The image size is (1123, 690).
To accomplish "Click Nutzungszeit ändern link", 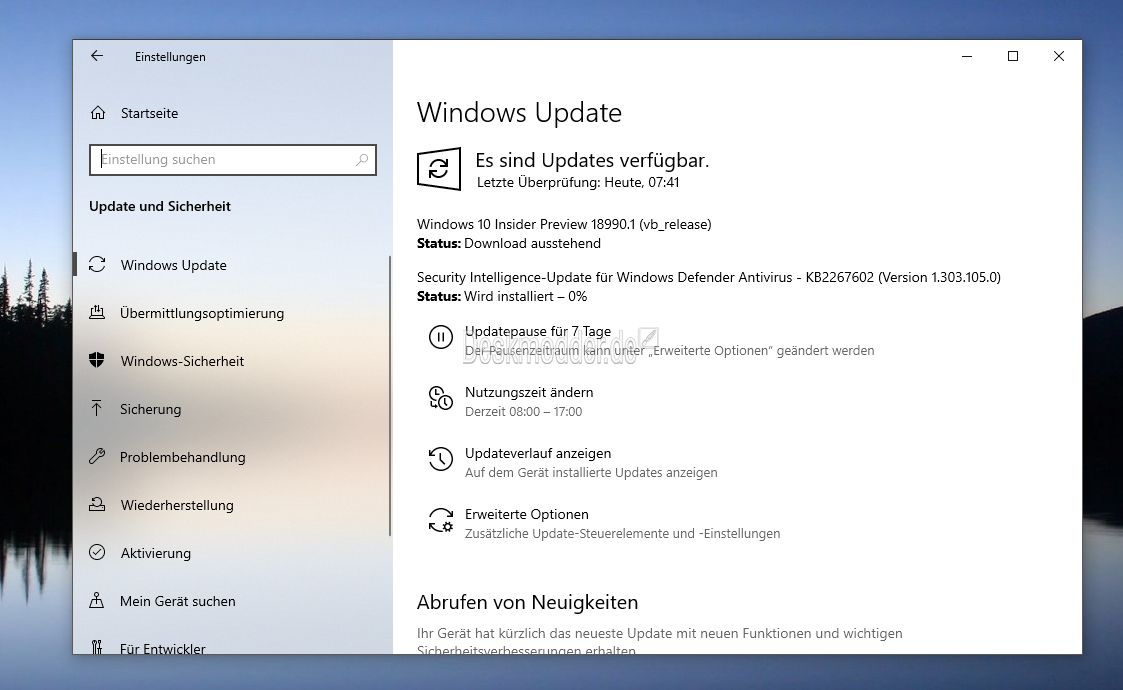I will click(x=529, y=392).
